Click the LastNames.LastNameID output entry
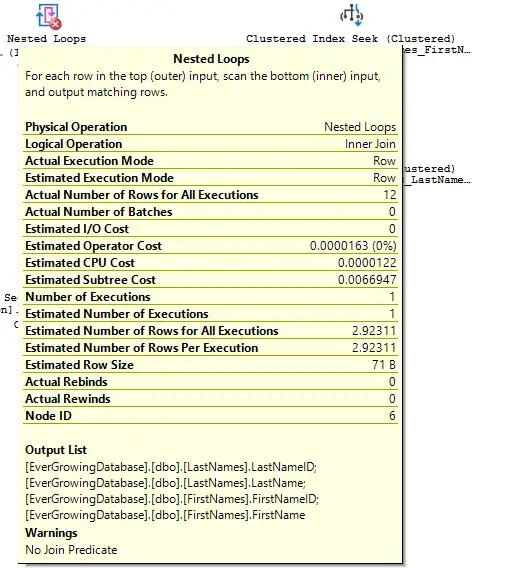Viewport: 512px width, 568px height. (171, 467)
